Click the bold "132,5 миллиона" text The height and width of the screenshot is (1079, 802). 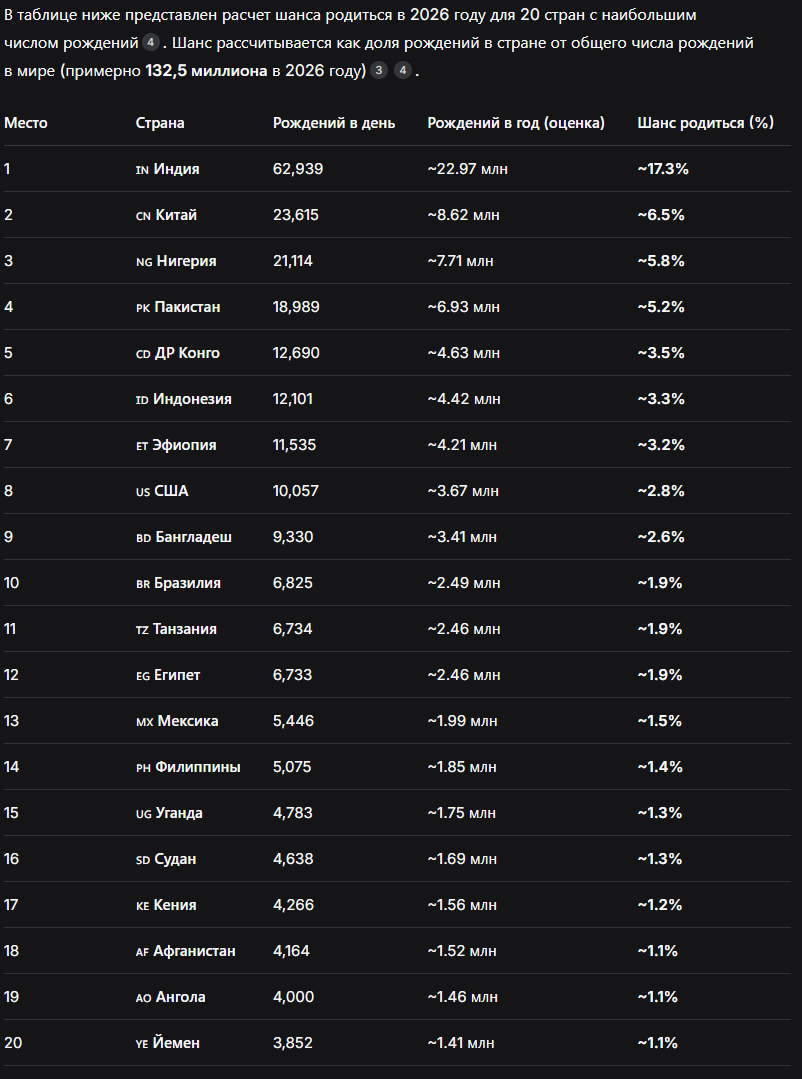[207, 71]
